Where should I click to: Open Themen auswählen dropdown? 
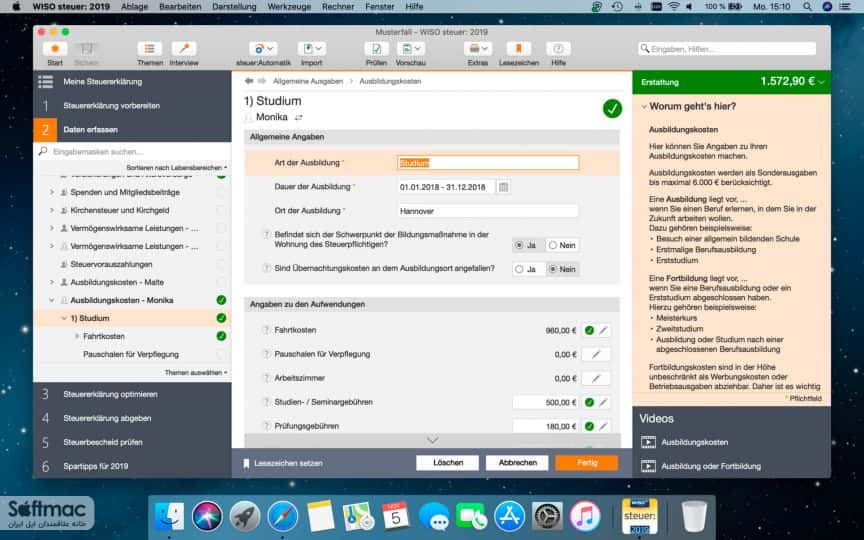196,373
